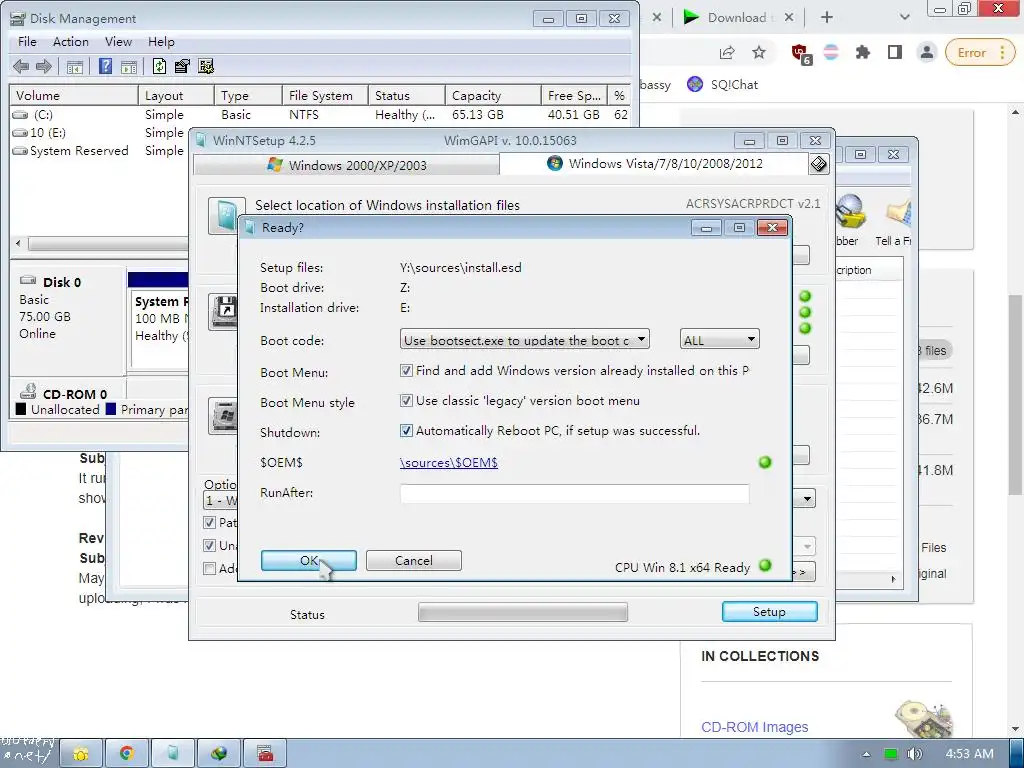The height and width of the screenshot is (768, 1024).
Task: Open the Help menu in Disk Management
Action: click(161, 42)
